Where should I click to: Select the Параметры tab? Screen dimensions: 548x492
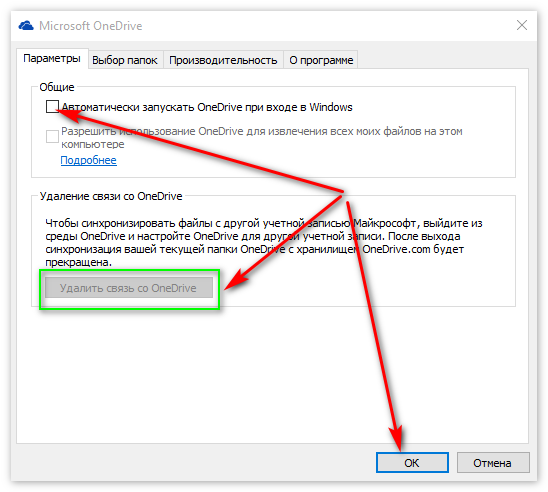(52, 58)
